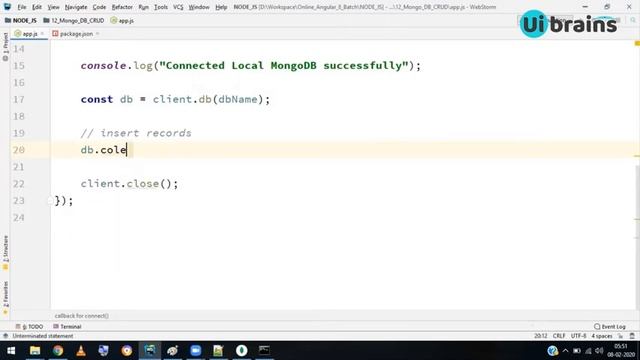Open the command prompt taskbar icon
Viewport: 640px width, 360px height.
(x=264, y=351)
